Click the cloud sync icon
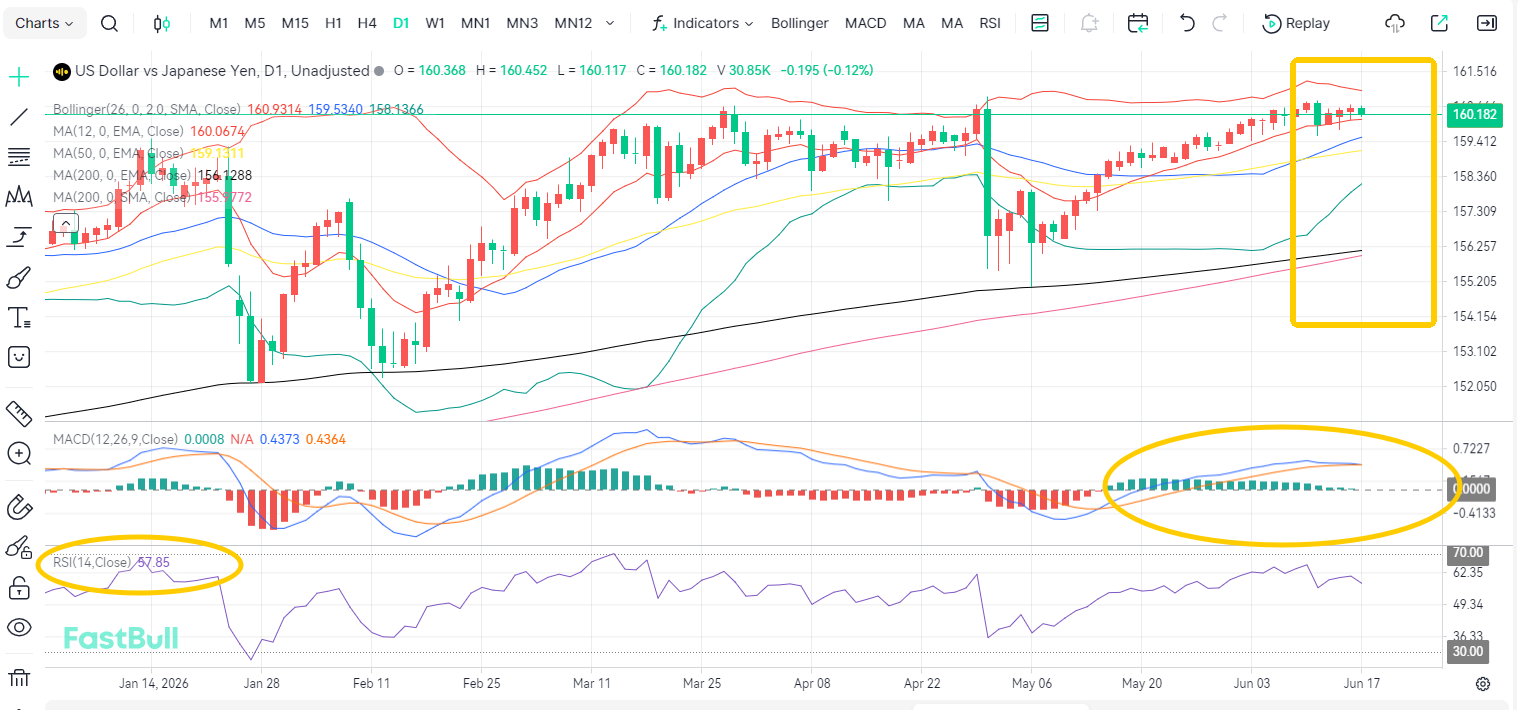The height and width of the screenshot is (710, 1520). [x=1395, y=23]
